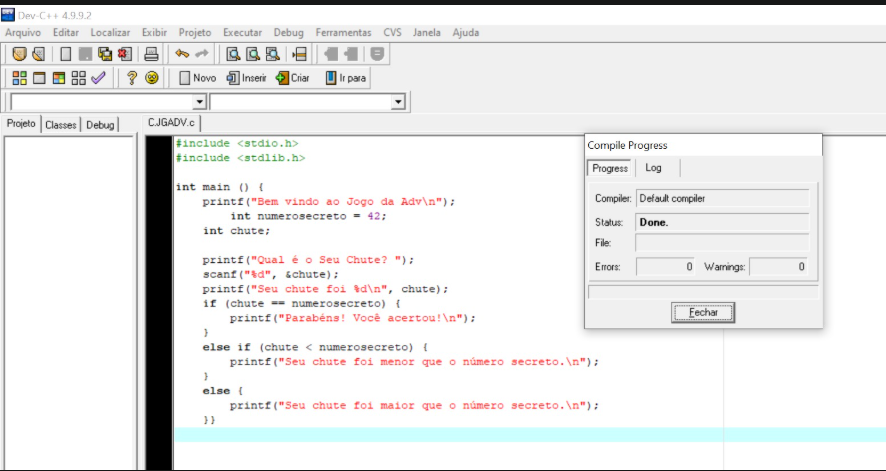Click the greyed project options shield icon
This screenshot has height=471, width=886.
click(x=377, y=54)
